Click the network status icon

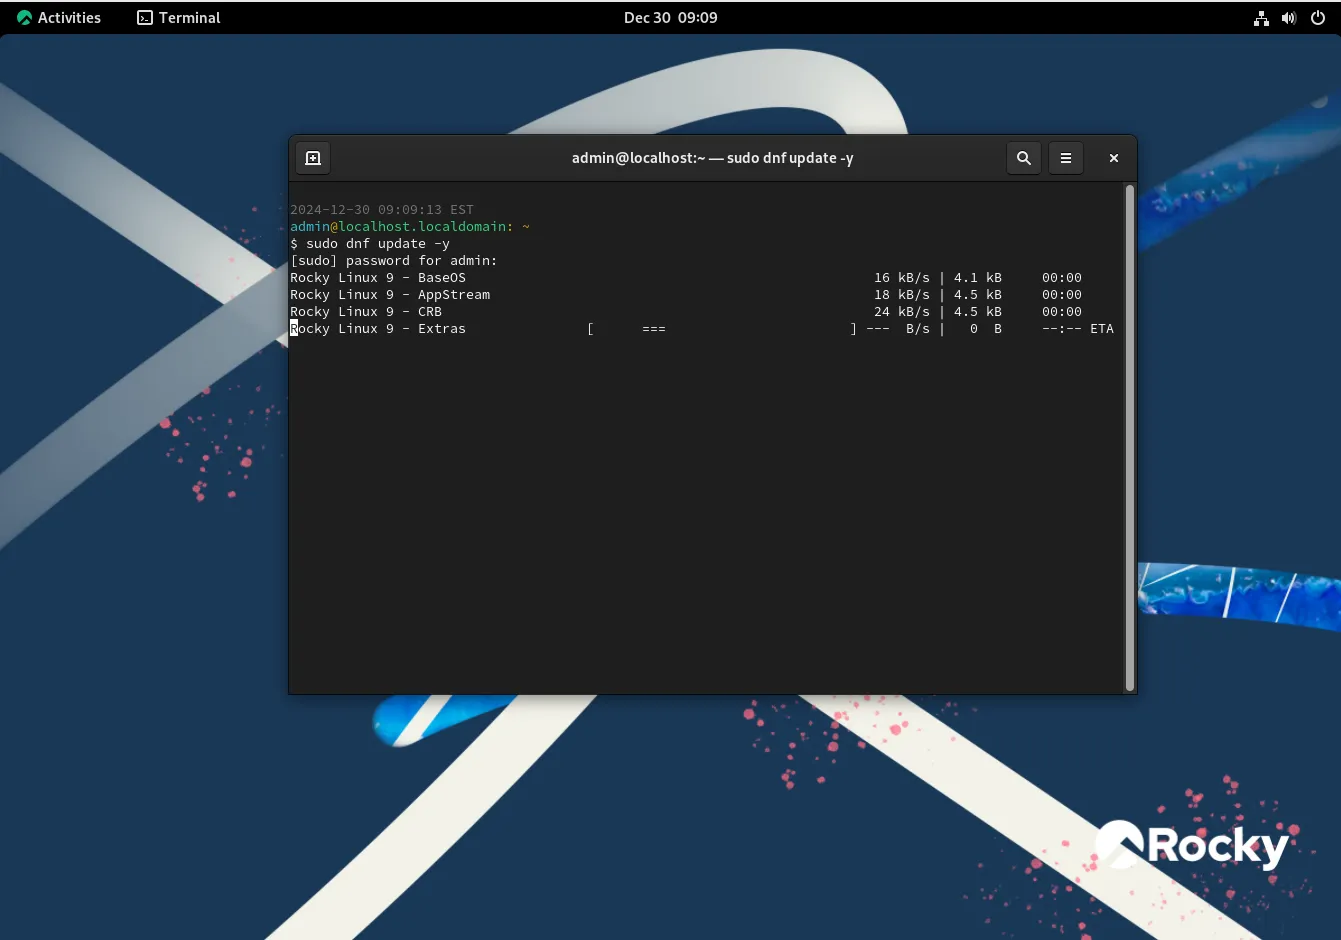click(x=1261, y=18)
